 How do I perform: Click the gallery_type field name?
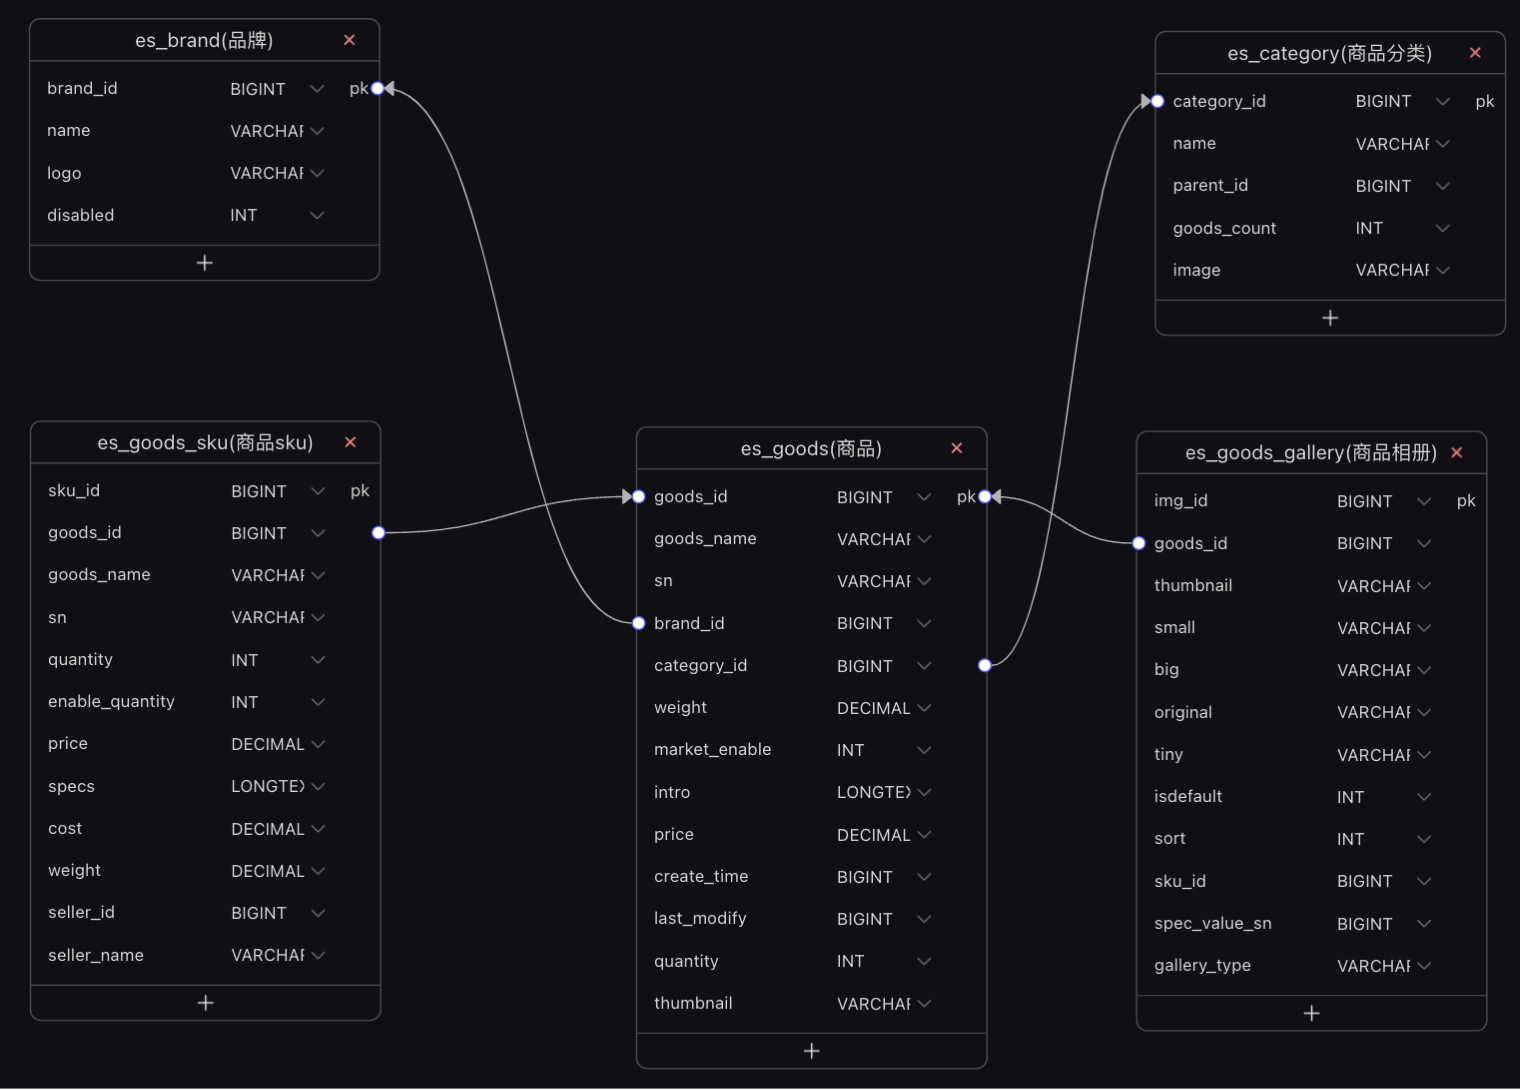[x=1202, y=965]
